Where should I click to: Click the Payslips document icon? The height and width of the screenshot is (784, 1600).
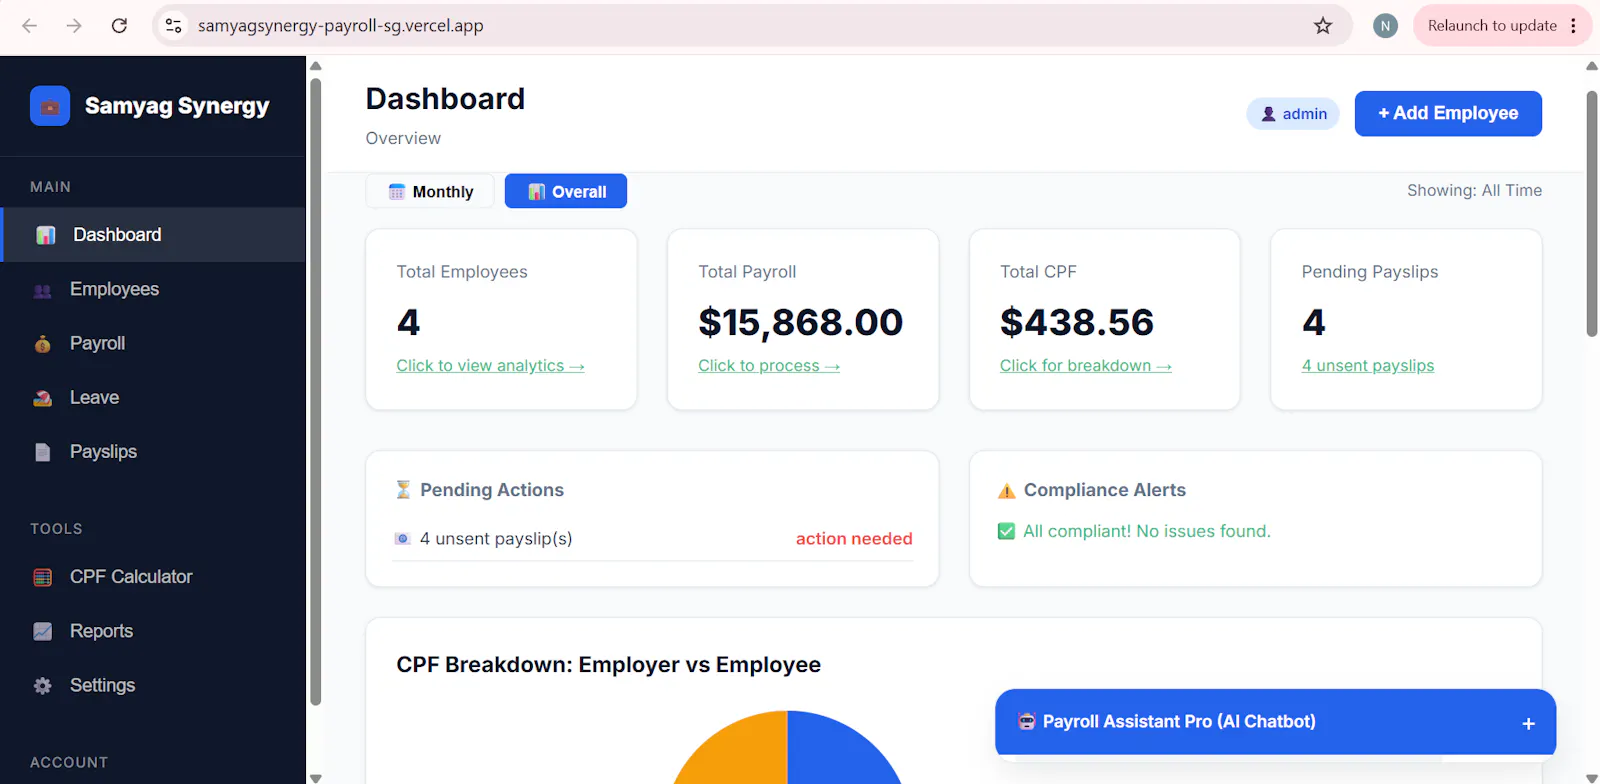point(42,452)
